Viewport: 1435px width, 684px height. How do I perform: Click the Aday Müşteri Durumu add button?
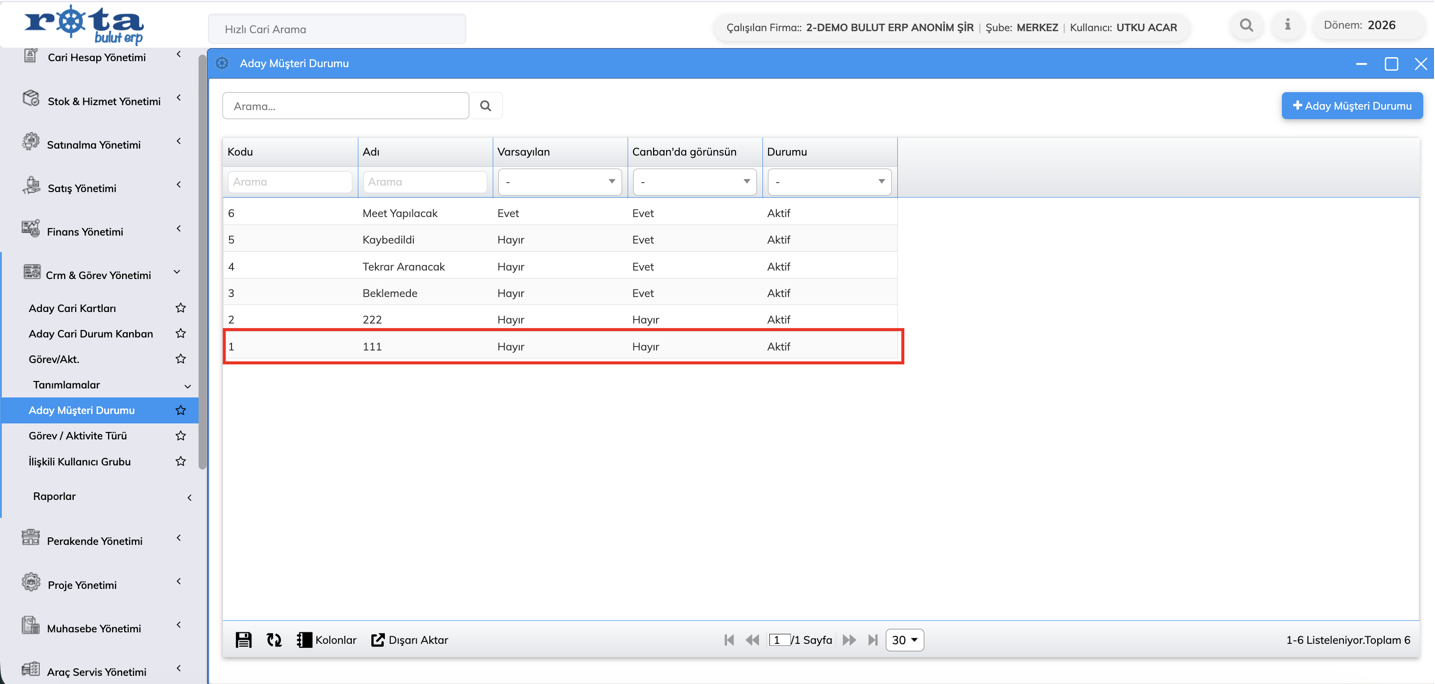1351,106
